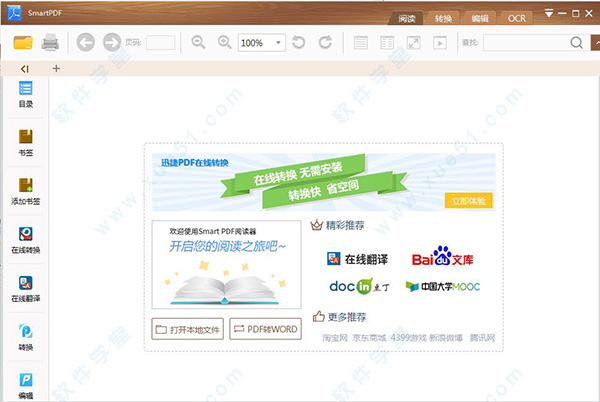Click the 转换 sidebar icon

click(26, 337)
